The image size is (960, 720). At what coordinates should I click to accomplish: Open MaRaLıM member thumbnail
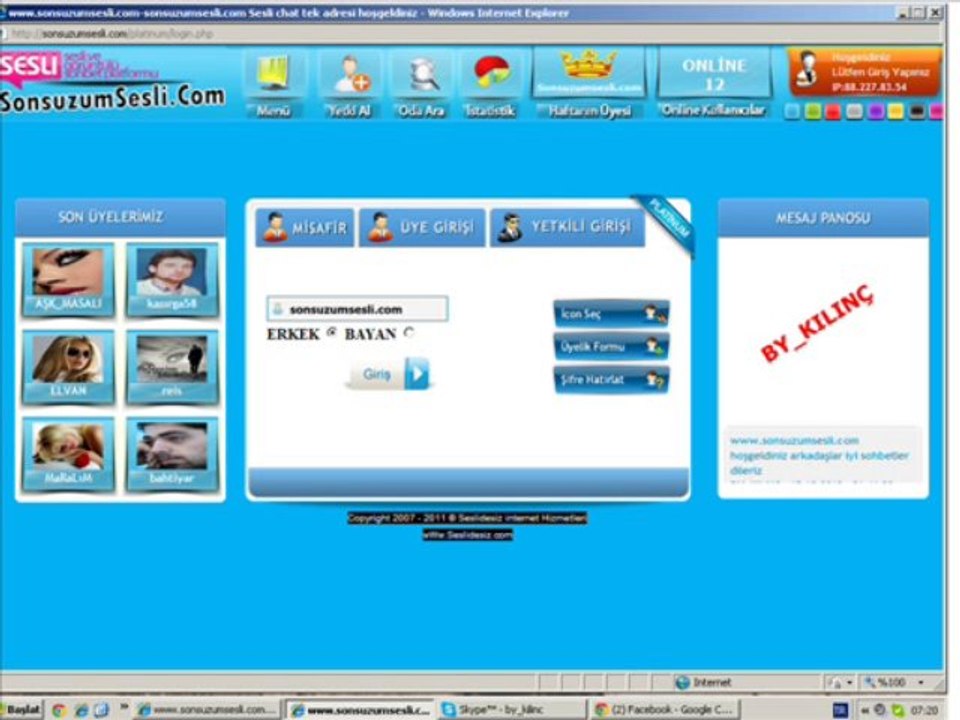68,454
